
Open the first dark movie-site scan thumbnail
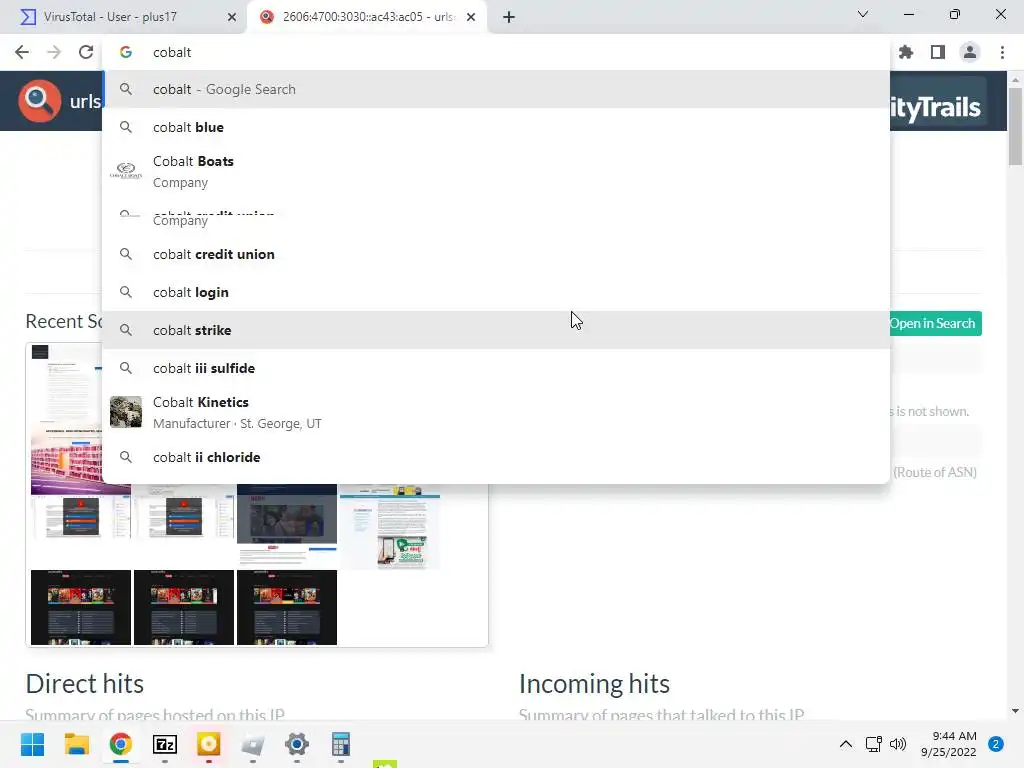tap(81, 607)
